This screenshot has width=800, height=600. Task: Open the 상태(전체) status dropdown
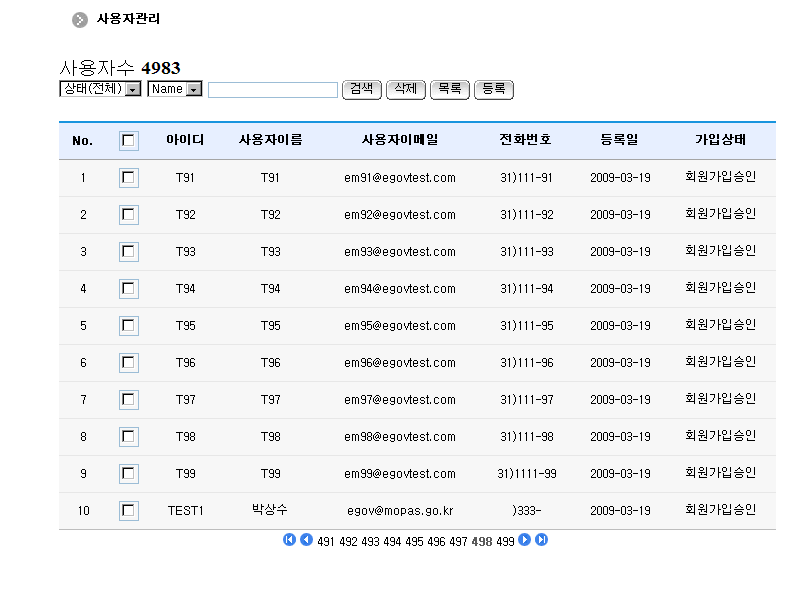(100, 90)
